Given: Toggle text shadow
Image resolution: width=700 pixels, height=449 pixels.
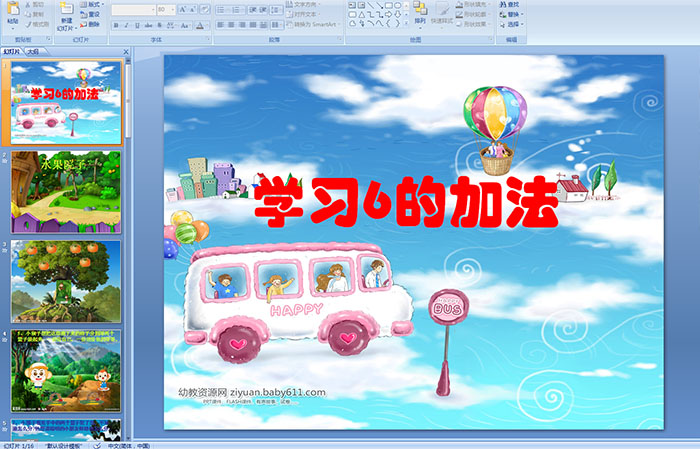Looking at the screenshot, I should pos(159,25).
